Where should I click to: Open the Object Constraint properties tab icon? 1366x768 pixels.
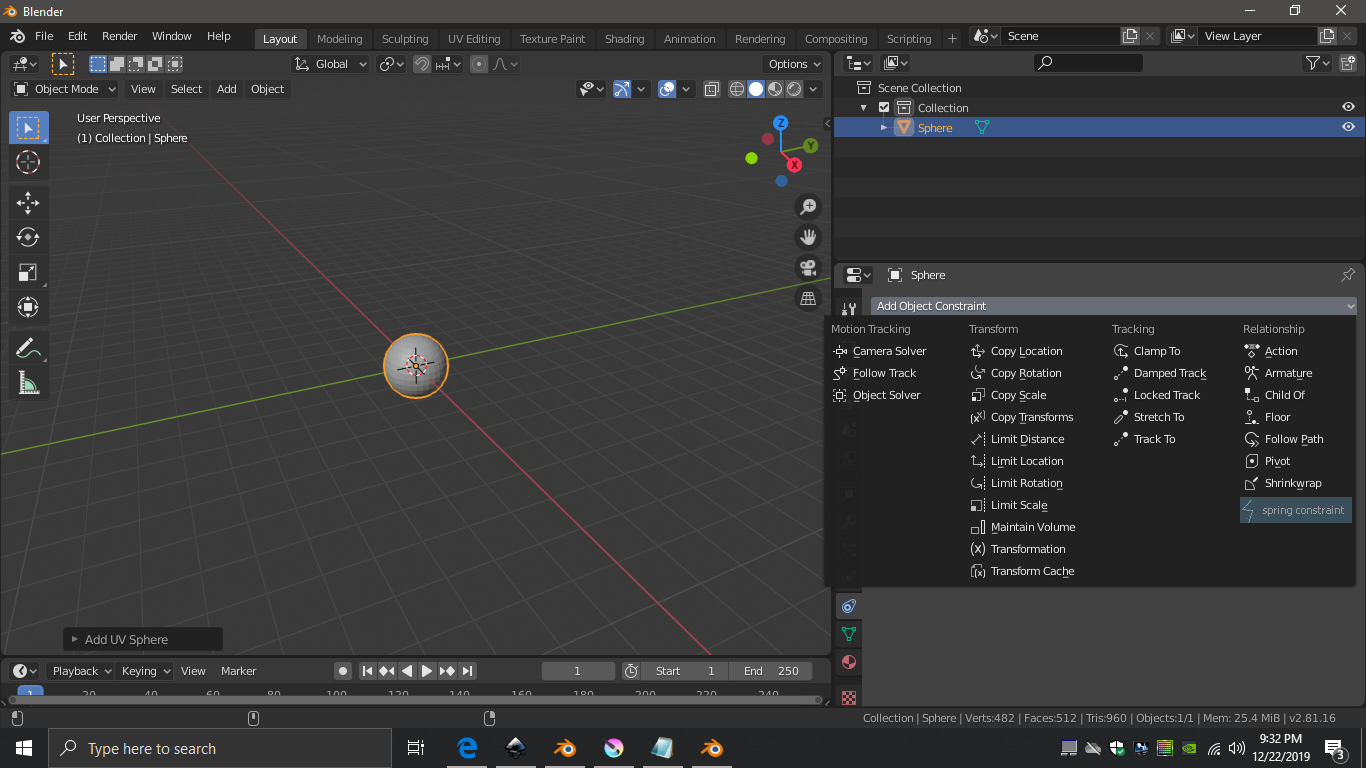click(x=849, y=606)
